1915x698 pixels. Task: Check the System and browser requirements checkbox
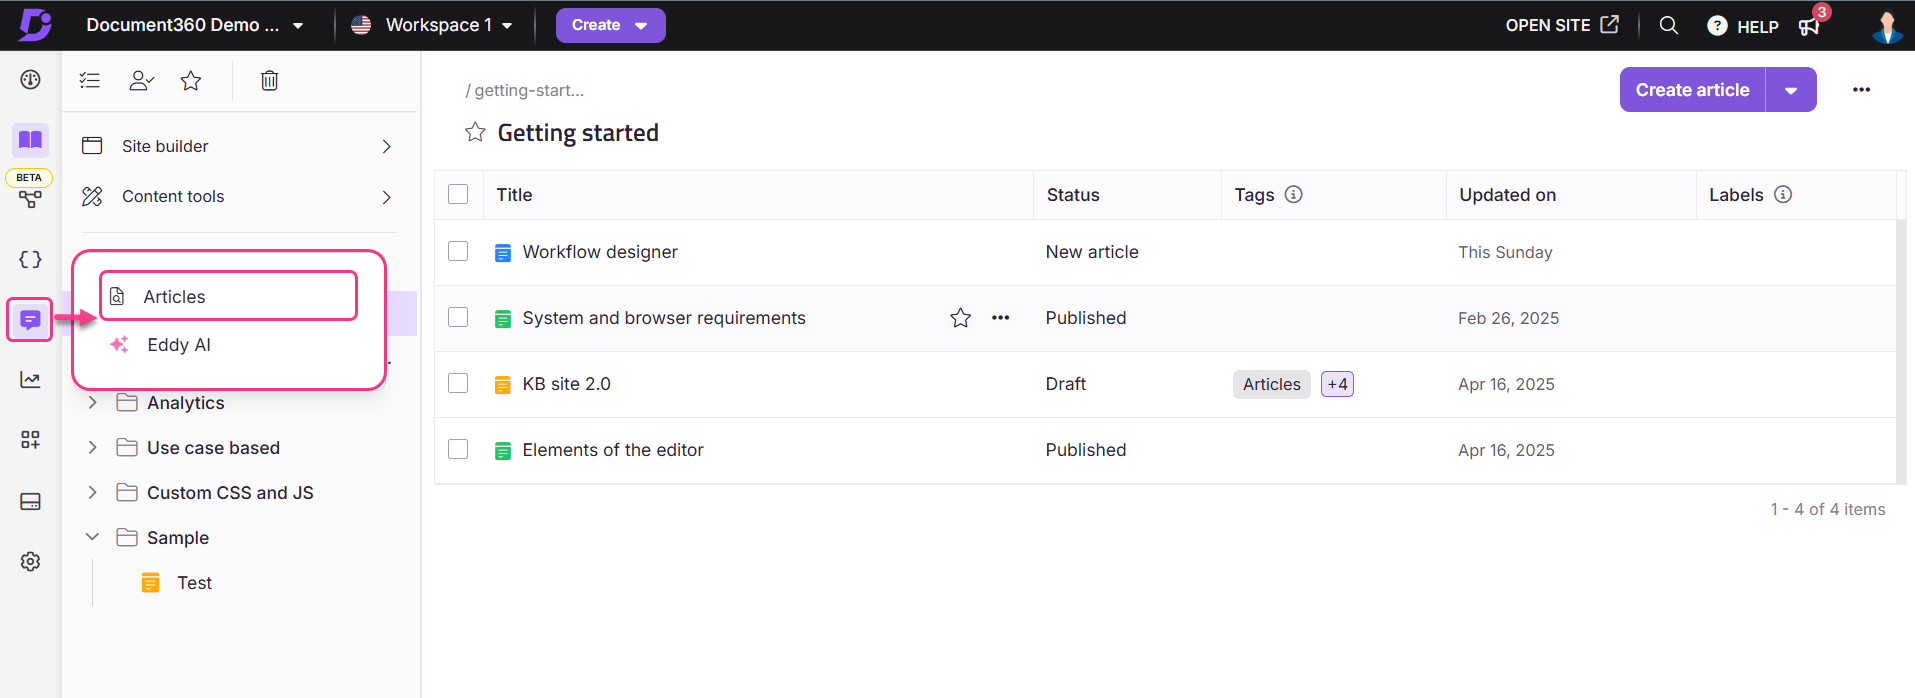458,317
